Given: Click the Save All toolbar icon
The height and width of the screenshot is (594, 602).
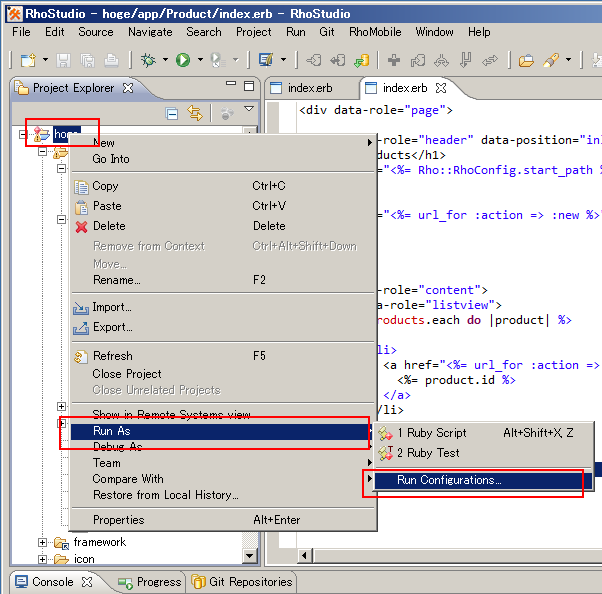Looking at the screenshot, I should (88, 60).
